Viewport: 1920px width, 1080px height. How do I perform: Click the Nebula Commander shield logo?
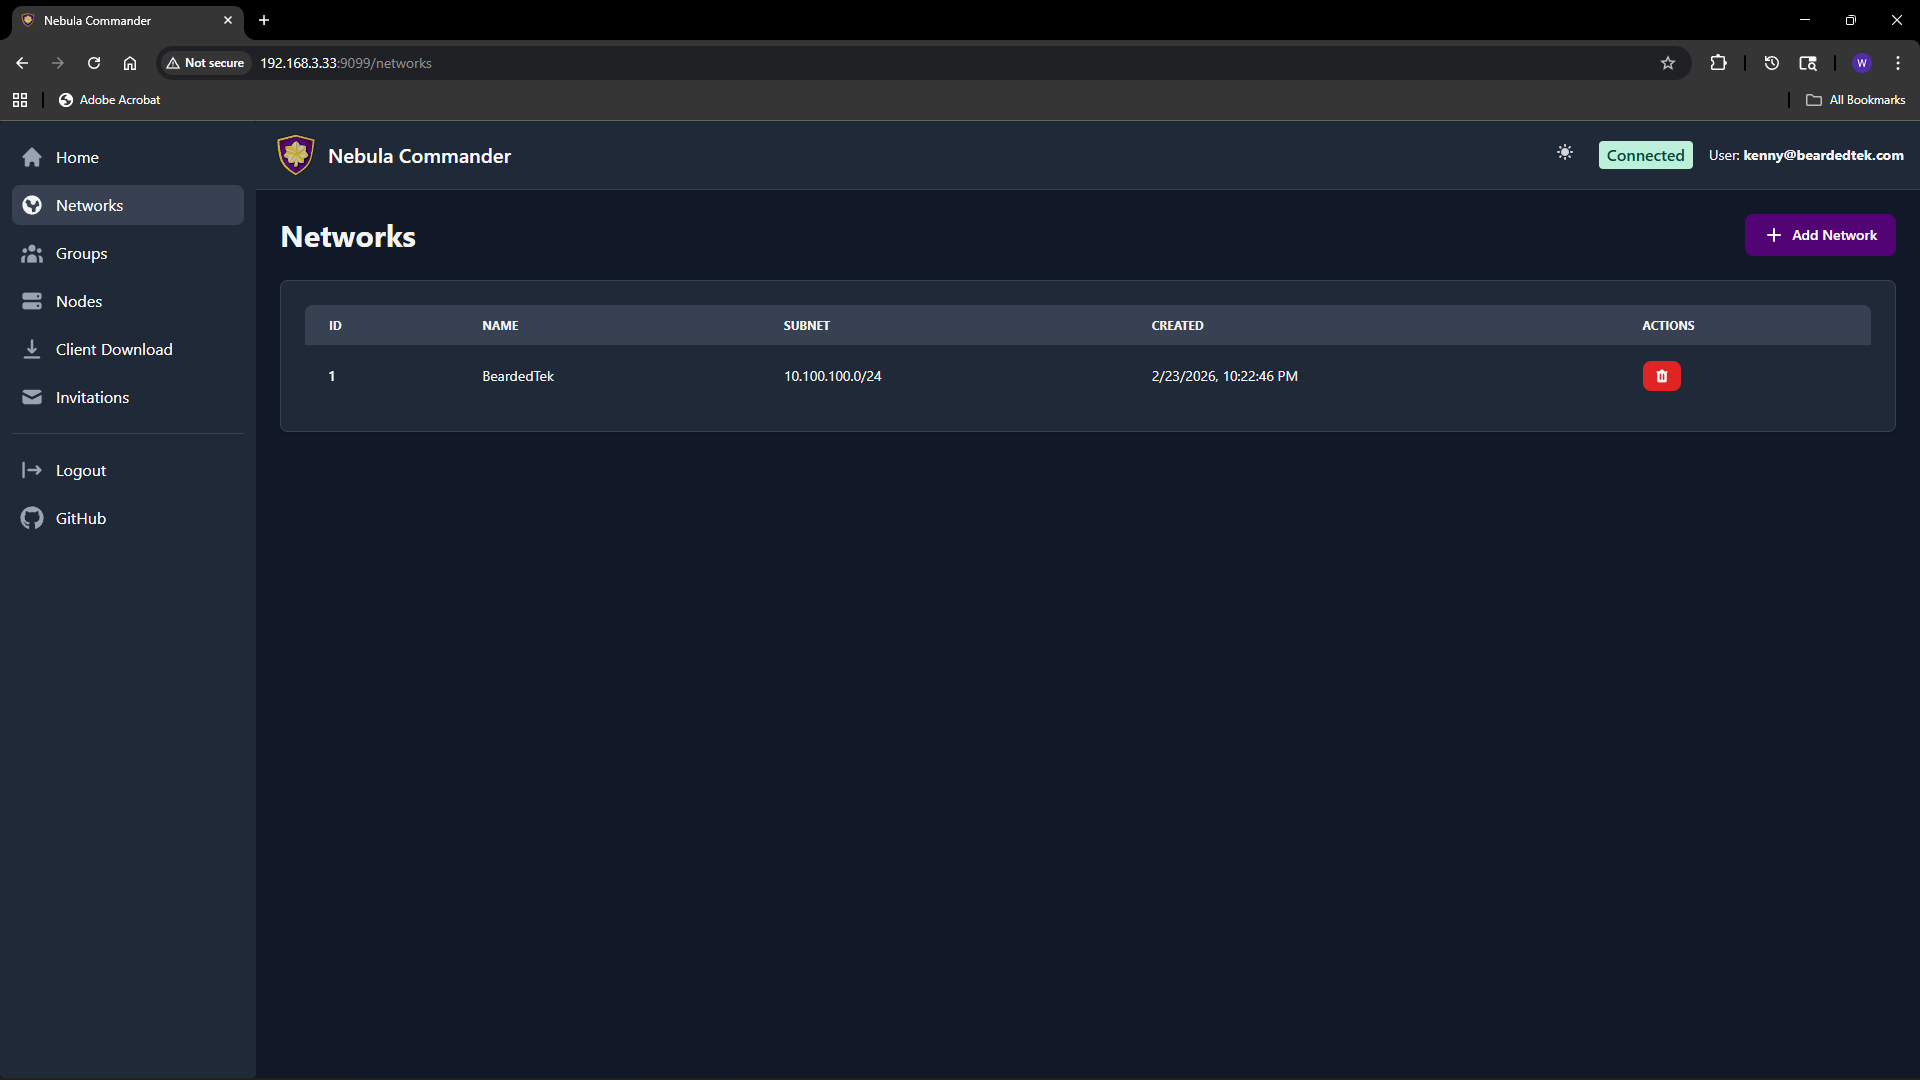[x=295, y=154]
